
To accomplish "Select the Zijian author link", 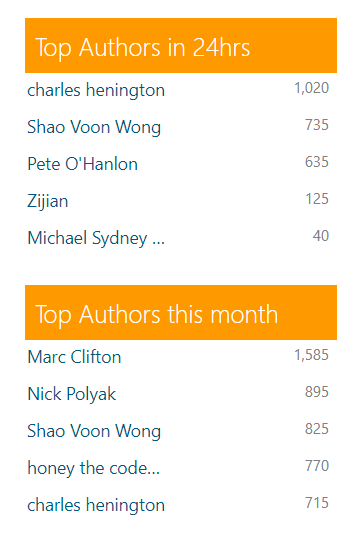I will pyautogui.click(x=48, y=201).
